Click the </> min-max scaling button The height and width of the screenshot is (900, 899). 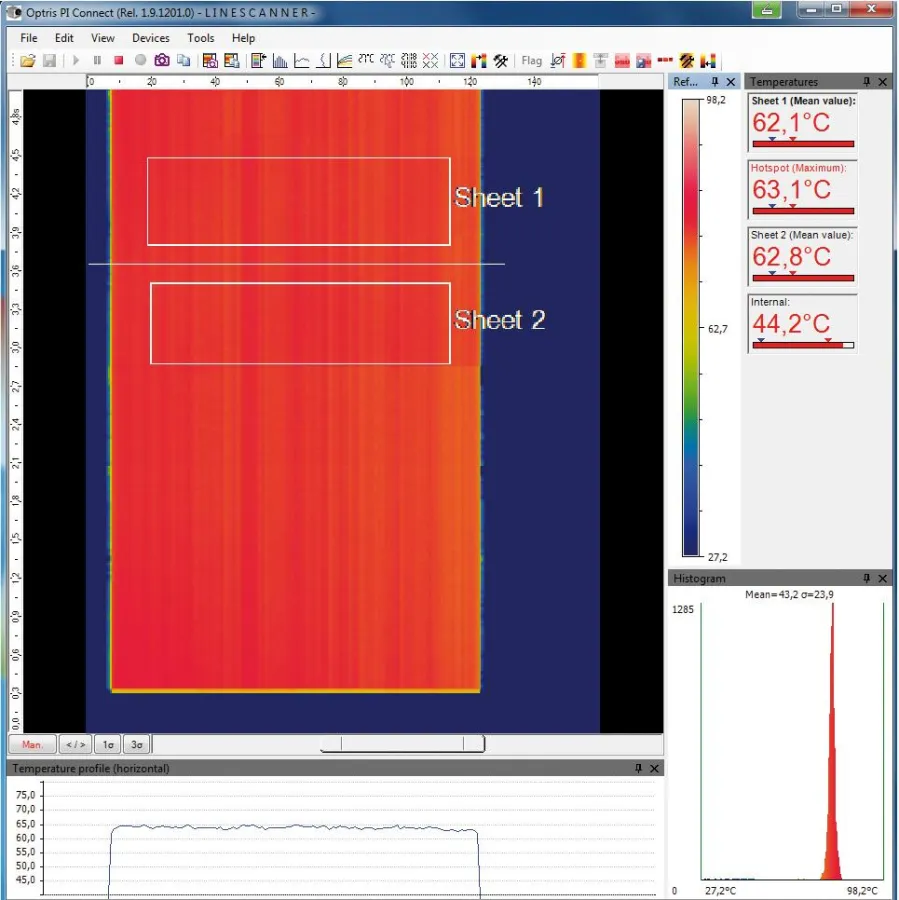point(75,744)
